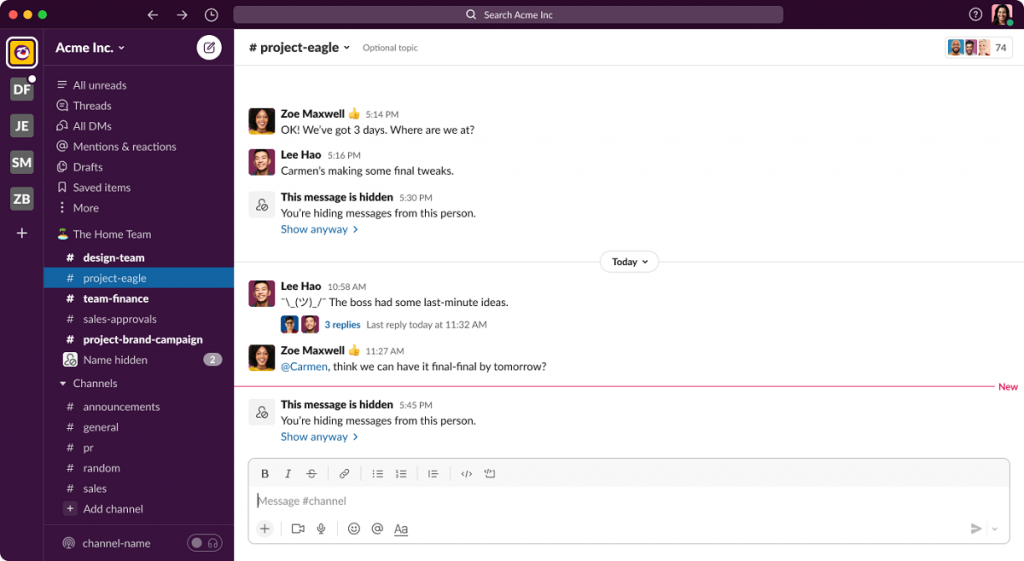Record a video clip

click(x=298, y=528)
